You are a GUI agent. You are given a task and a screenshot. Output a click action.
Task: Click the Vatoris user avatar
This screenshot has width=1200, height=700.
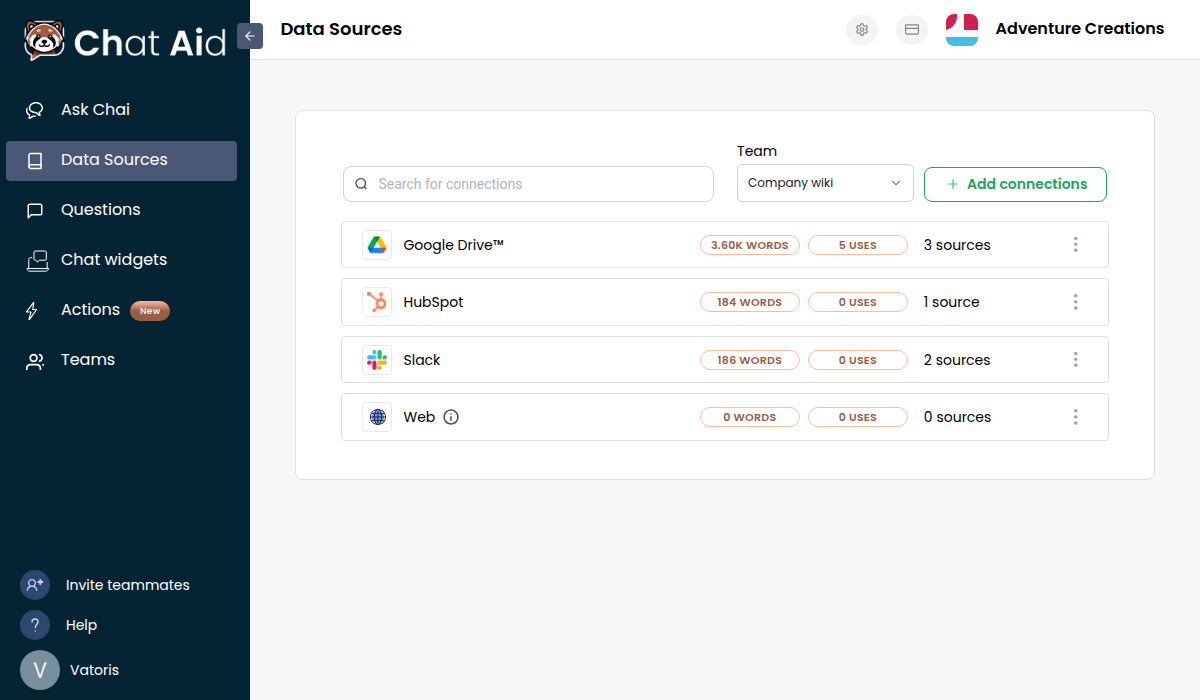[x=40, y=670]
